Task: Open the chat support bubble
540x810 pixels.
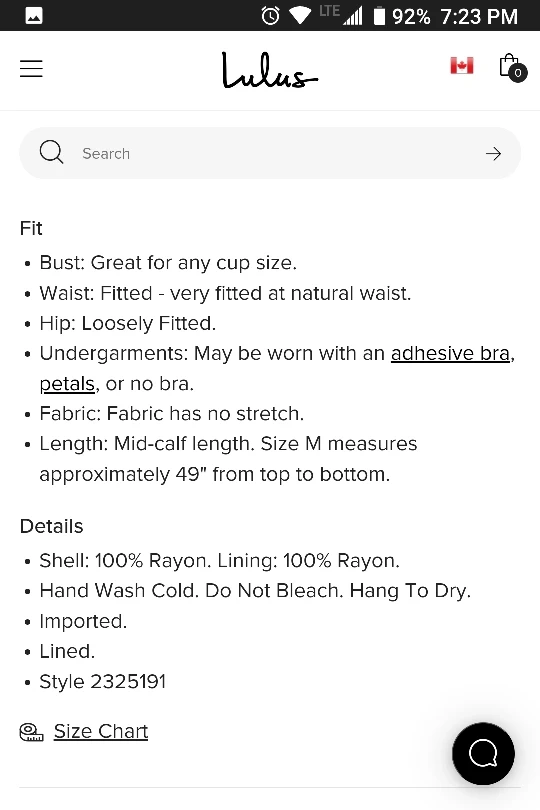Action: [x=483, y=754]
